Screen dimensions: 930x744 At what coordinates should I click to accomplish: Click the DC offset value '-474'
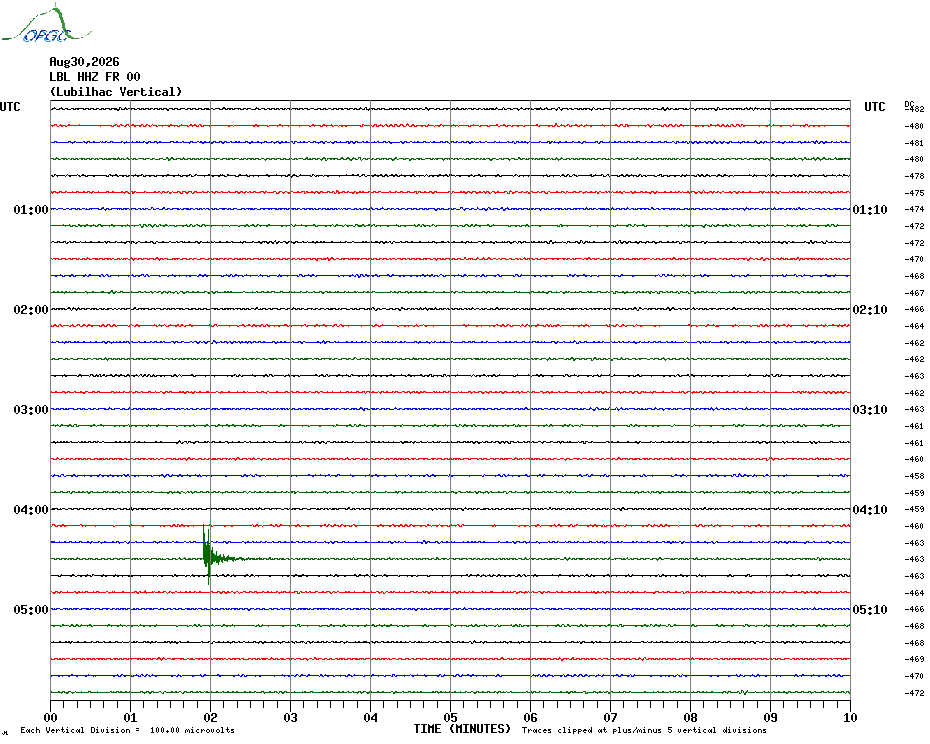914,209
